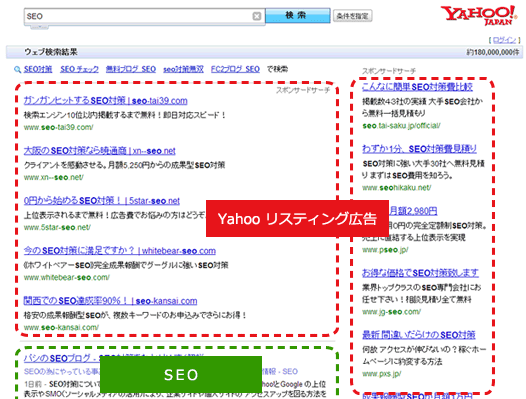
Task: Open the seo-kansai.com ad title
Action: coord(110,301)
